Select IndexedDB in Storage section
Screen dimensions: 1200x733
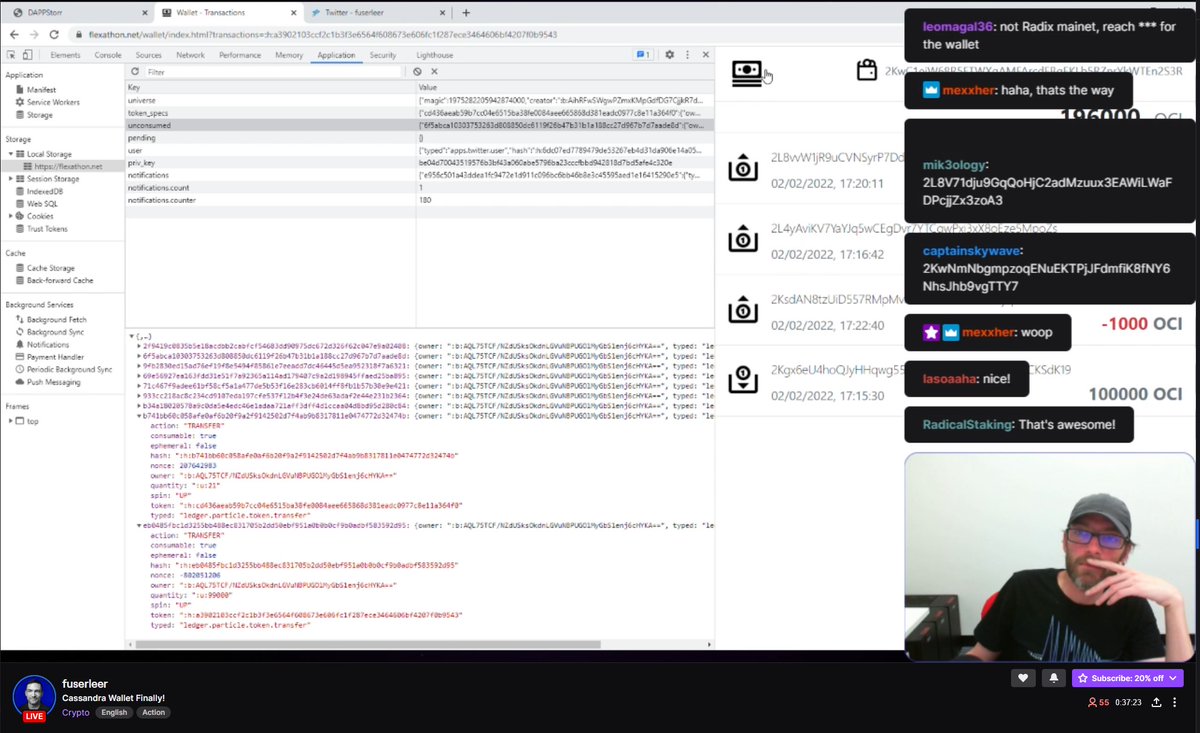38,190
